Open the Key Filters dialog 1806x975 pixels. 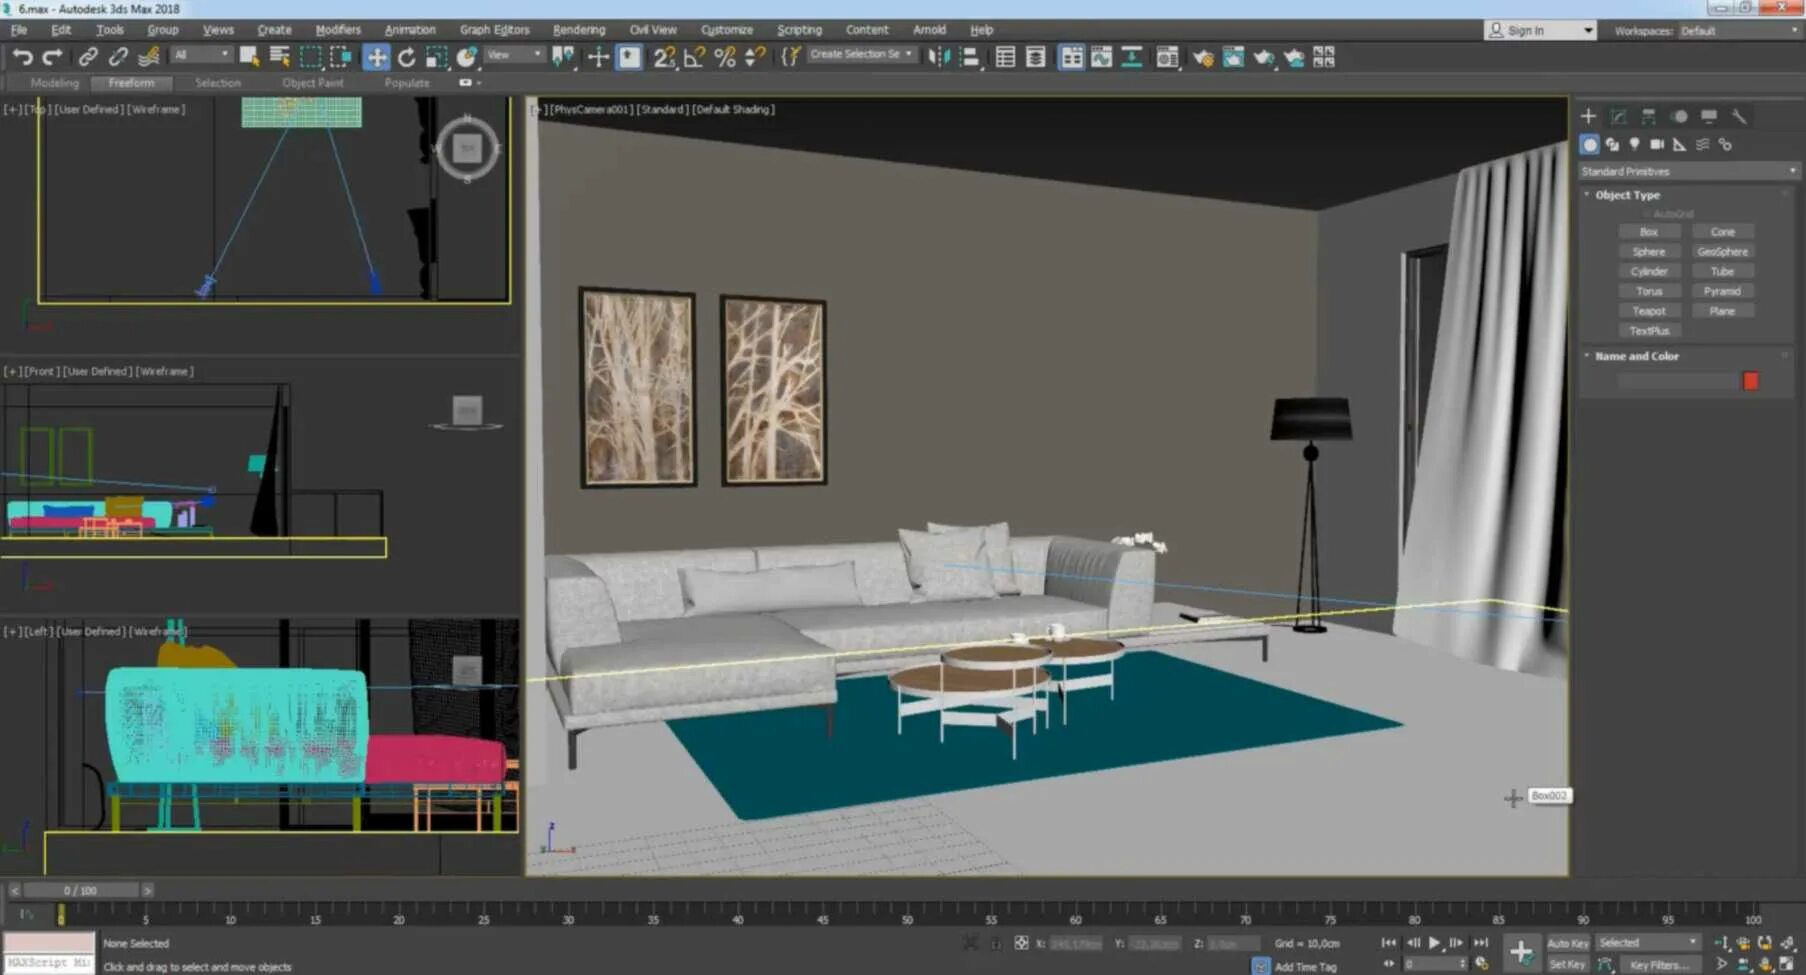click(1659, 965)
